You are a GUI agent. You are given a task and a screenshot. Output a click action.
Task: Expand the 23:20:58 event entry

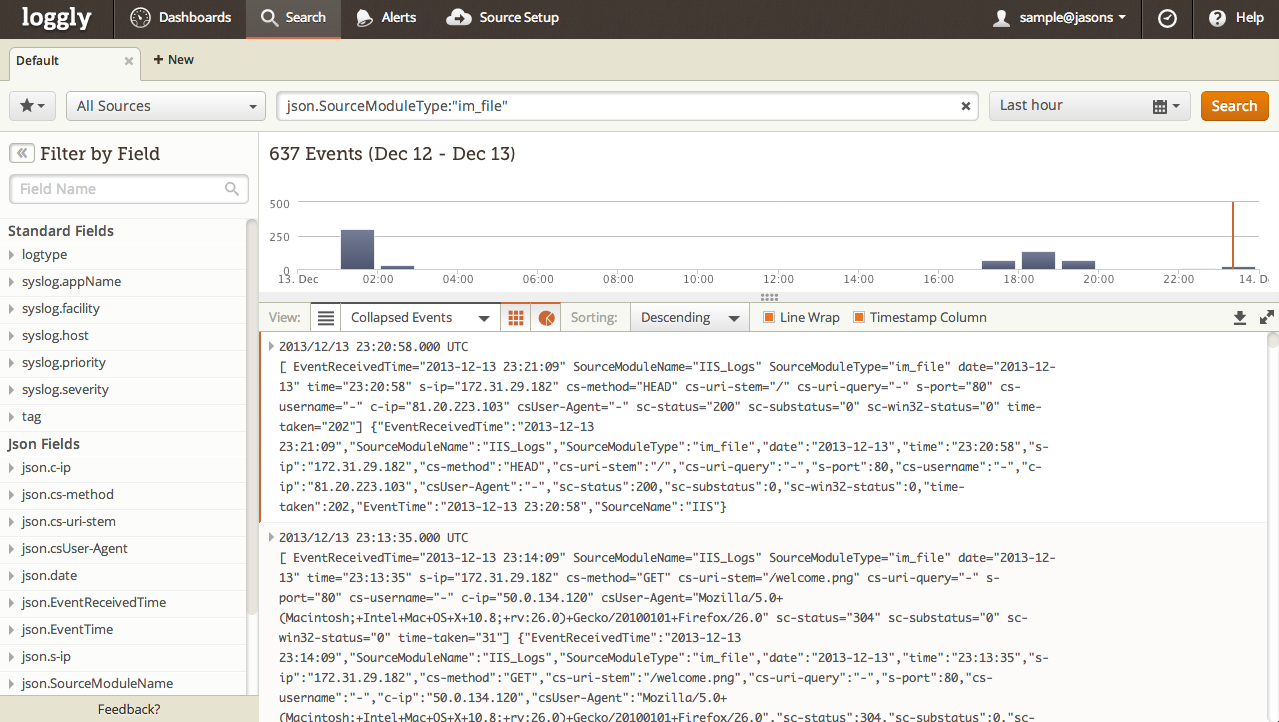(x=271, y=345)
